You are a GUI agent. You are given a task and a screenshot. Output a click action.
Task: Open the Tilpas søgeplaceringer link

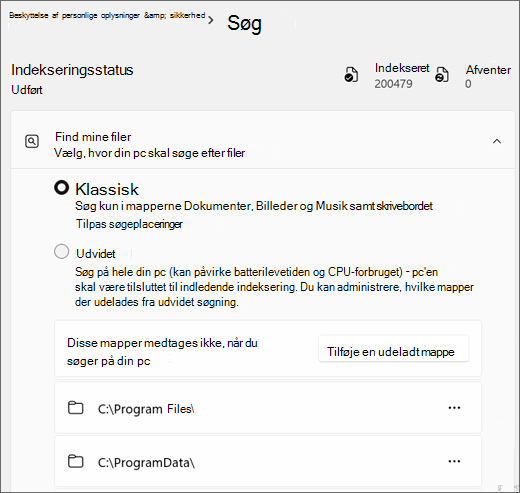(x=129, y=224)
